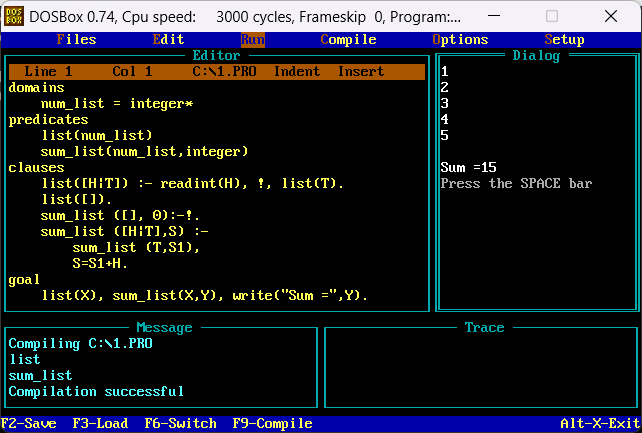The image size is (642, 433).
Task: Maximize the DOSBox window
Action: 552,16
